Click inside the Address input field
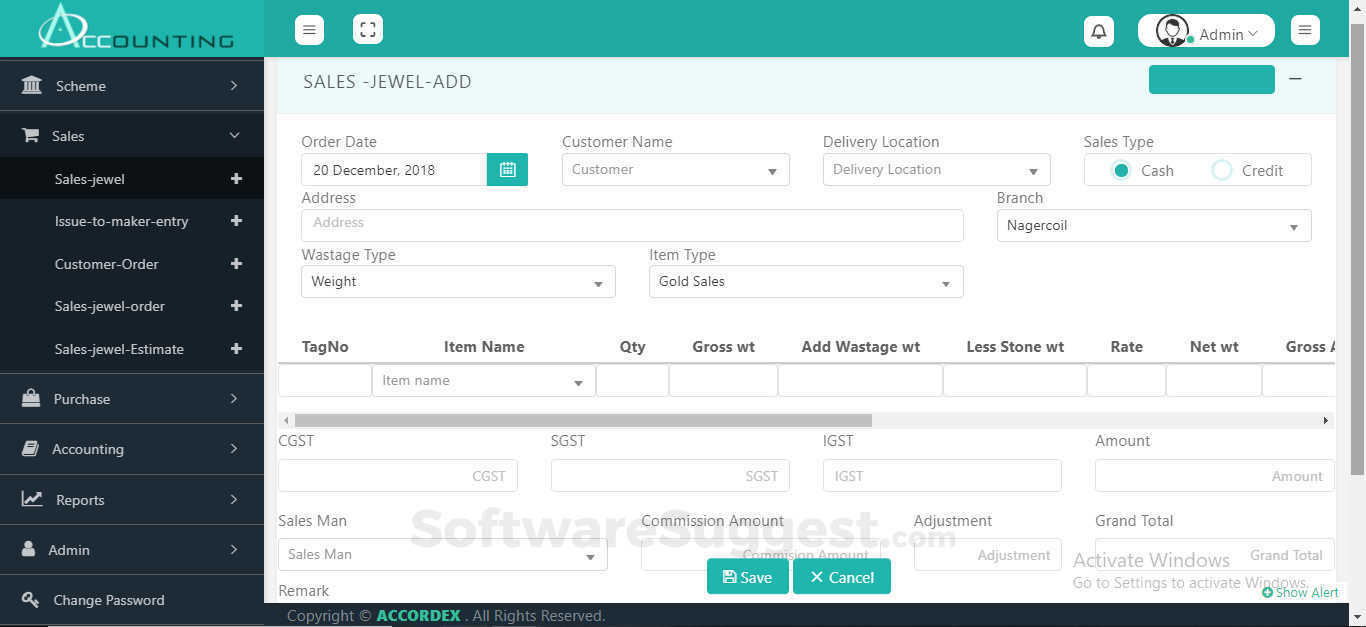The width and height of the screenshot is (1366, 627). 632,225
